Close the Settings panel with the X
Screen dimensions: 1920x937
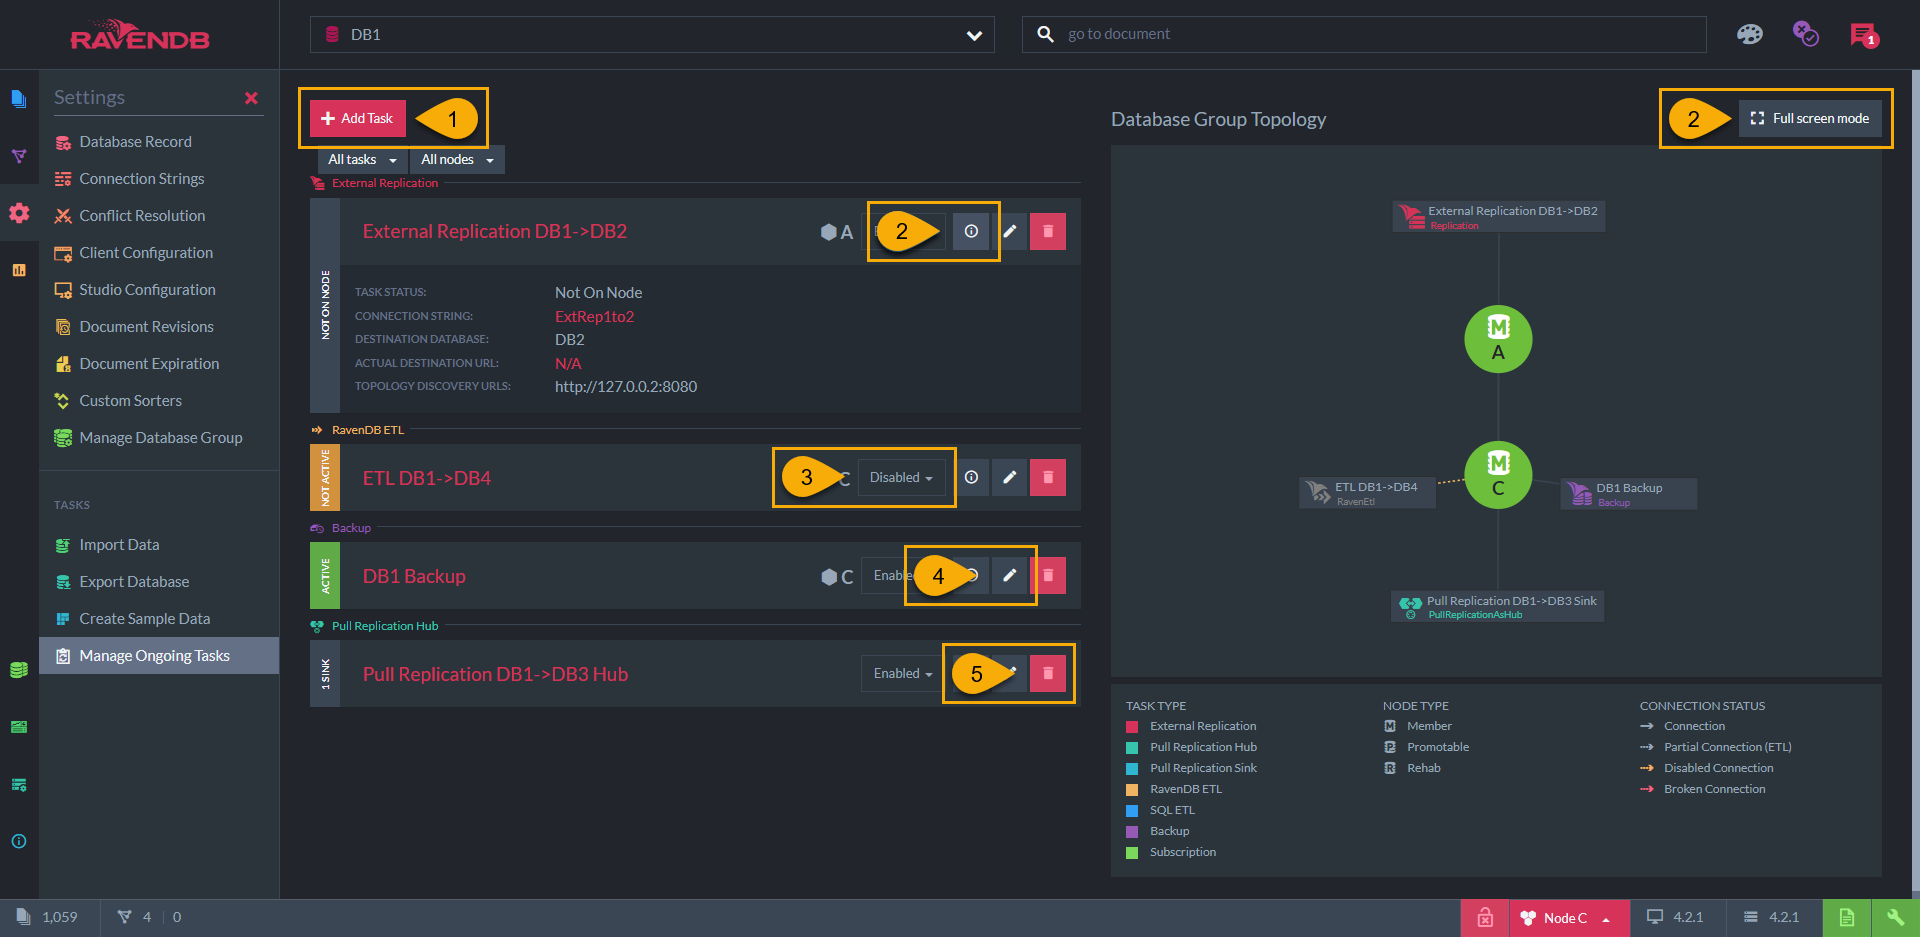point(251,98)
